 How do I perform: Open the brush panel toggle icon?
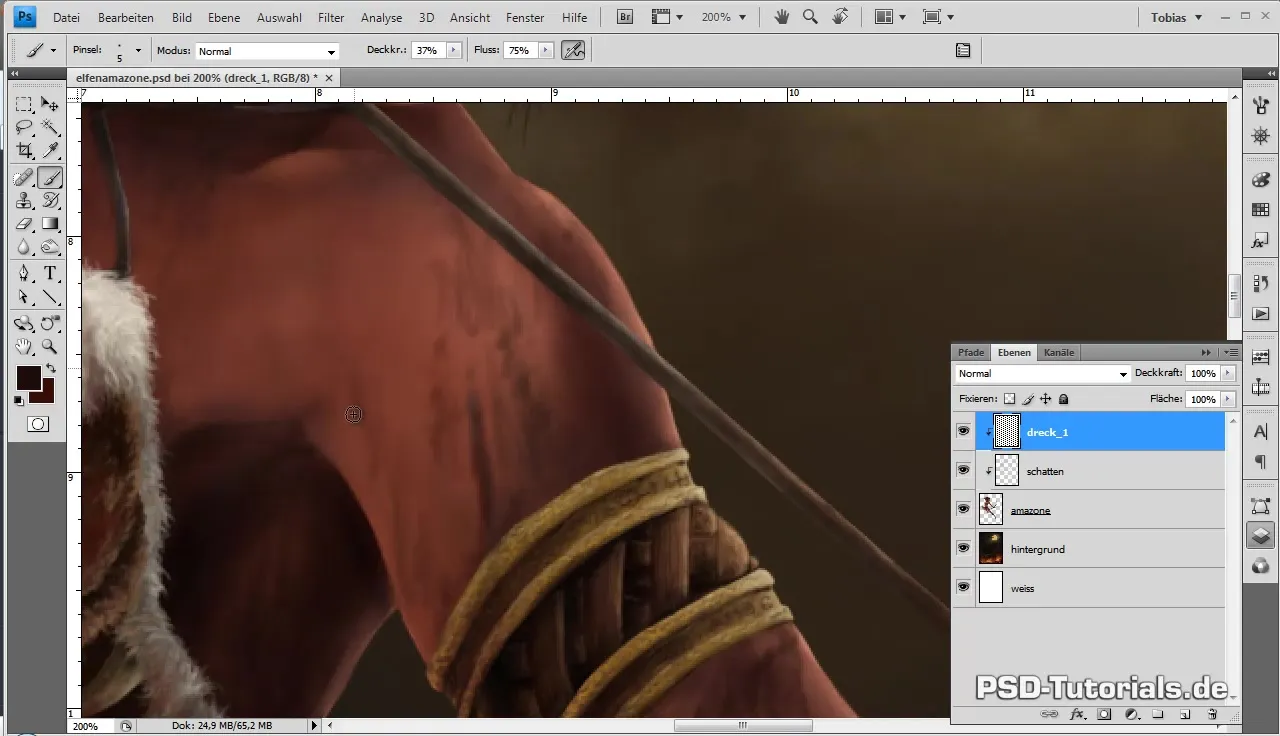pyautogui.click(x=963, y=50)
